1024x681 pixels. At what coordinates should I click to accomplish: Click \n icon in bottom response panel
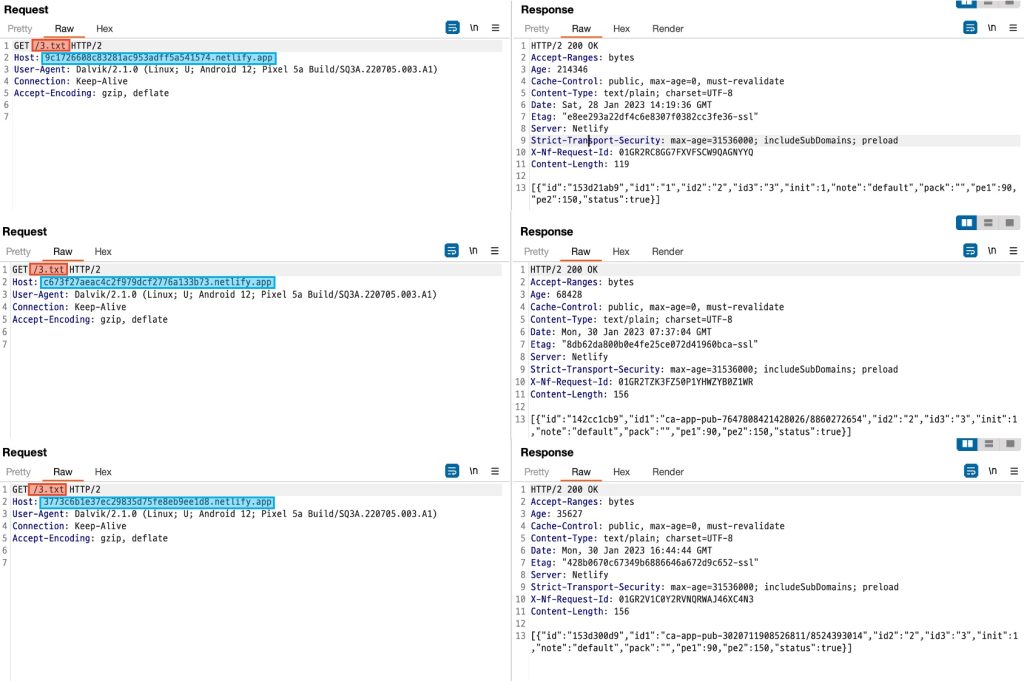click(992, 472)
